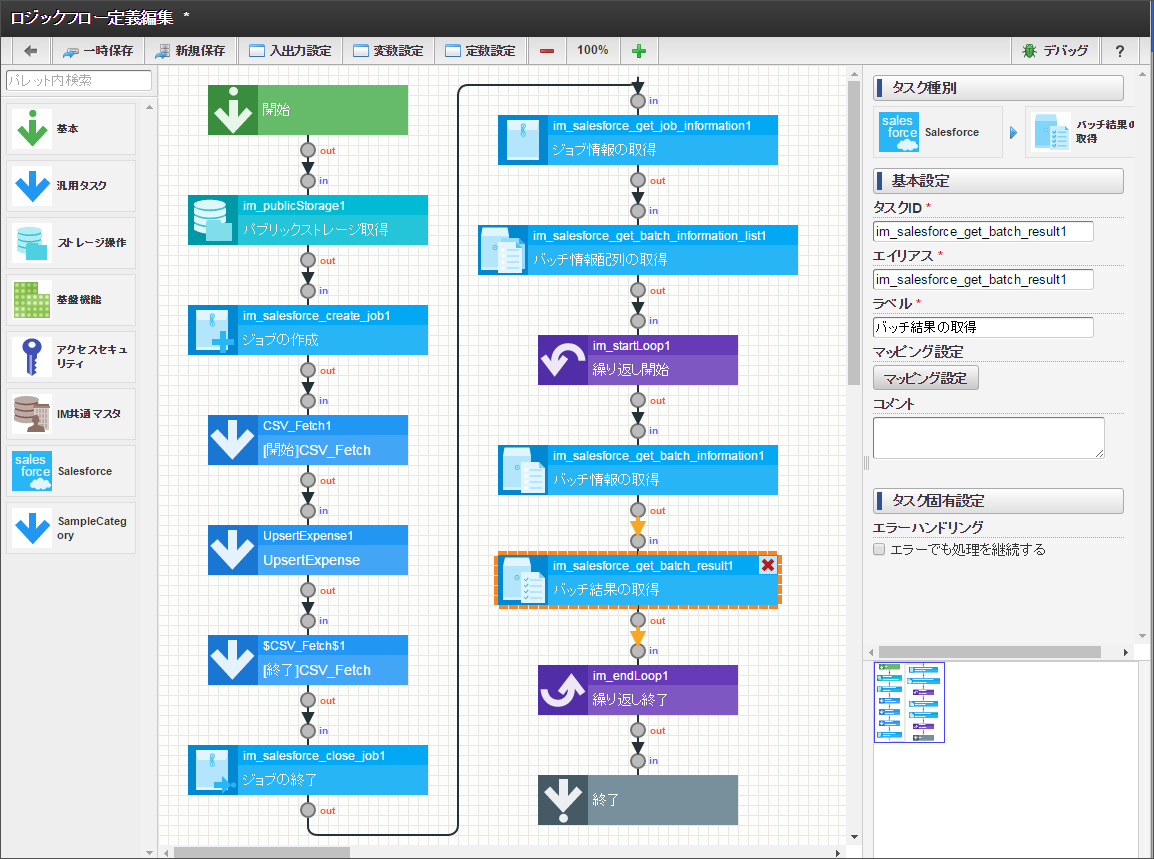The width and height of the screenshot is (1154, 859).
Task: Click the canvas horizontal scrollbar thumb
Action: click(261, 853)
